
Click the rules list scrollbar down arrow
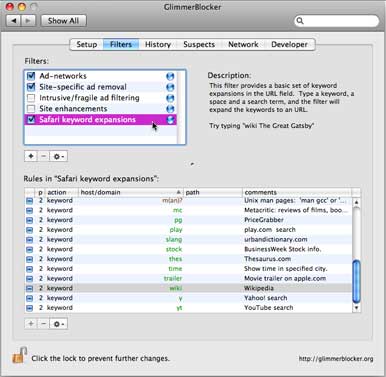click(x=356, y=308)
